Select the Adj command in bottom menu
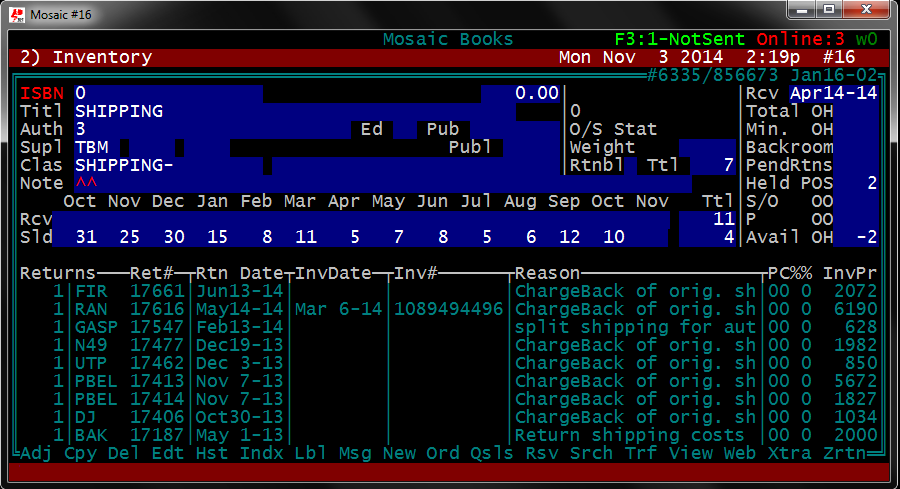The image size is (900, 489). 36,453
